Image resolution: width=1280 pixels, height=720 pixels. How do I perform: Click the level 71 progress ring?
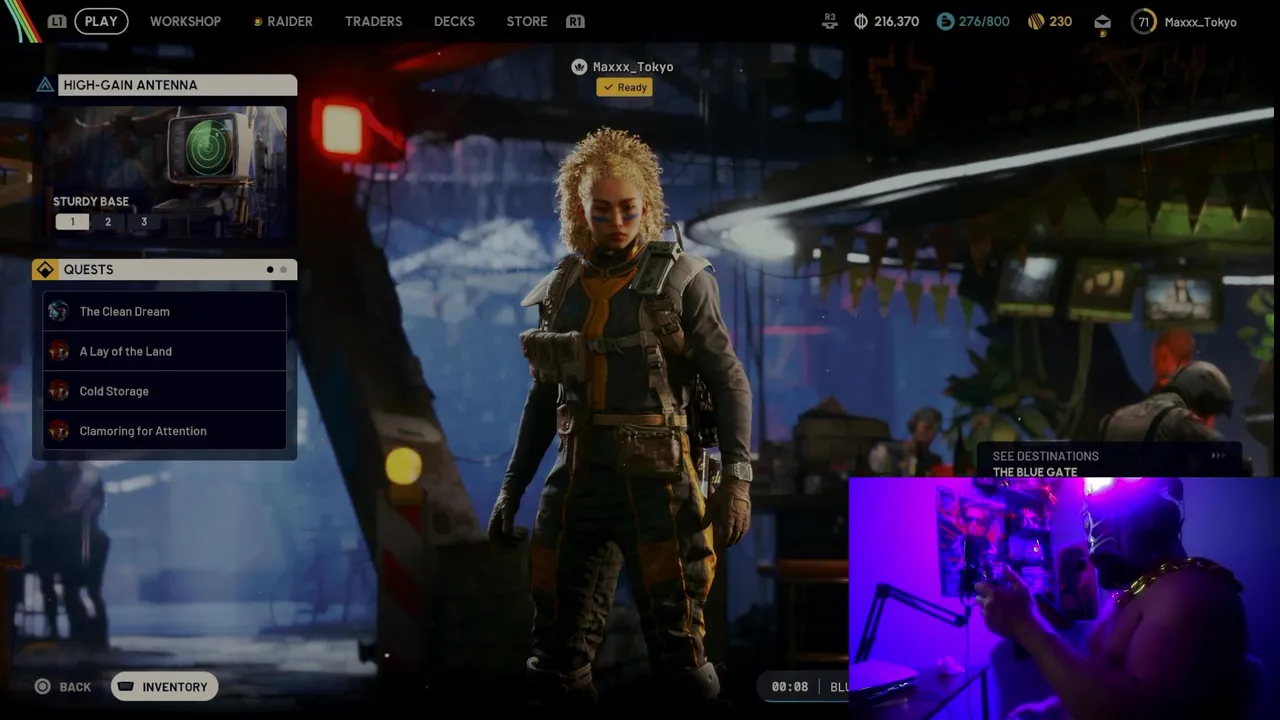(1143, 21)
